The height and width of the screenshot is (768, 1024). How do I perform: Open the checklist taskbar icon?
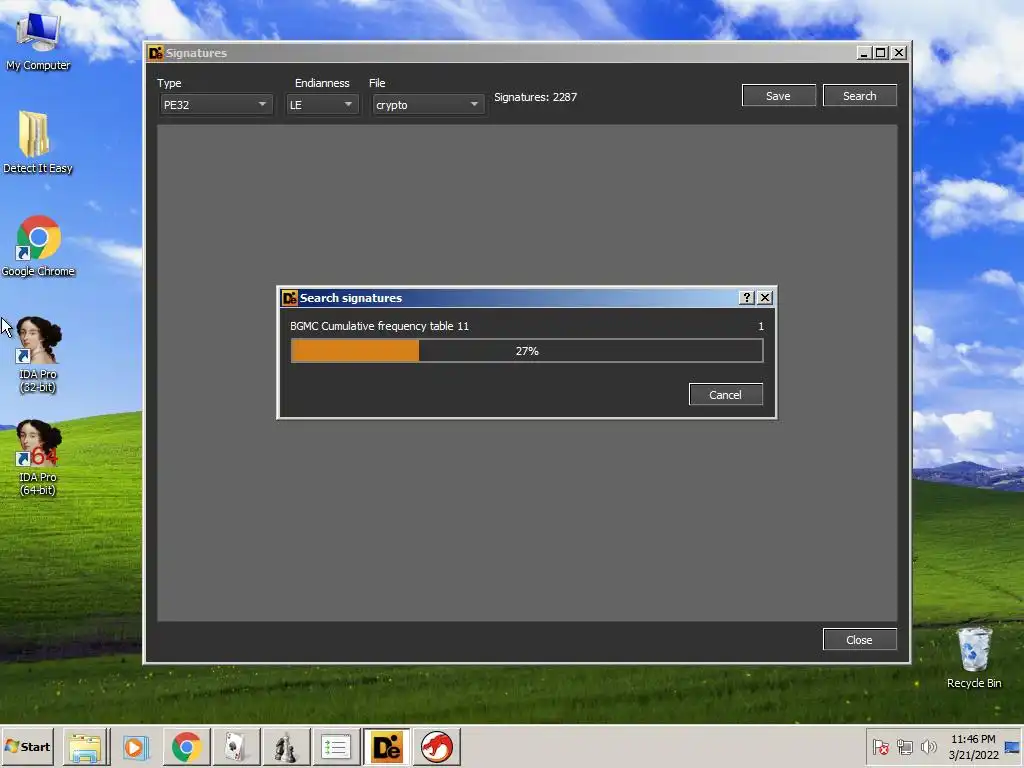click(336, 747)
